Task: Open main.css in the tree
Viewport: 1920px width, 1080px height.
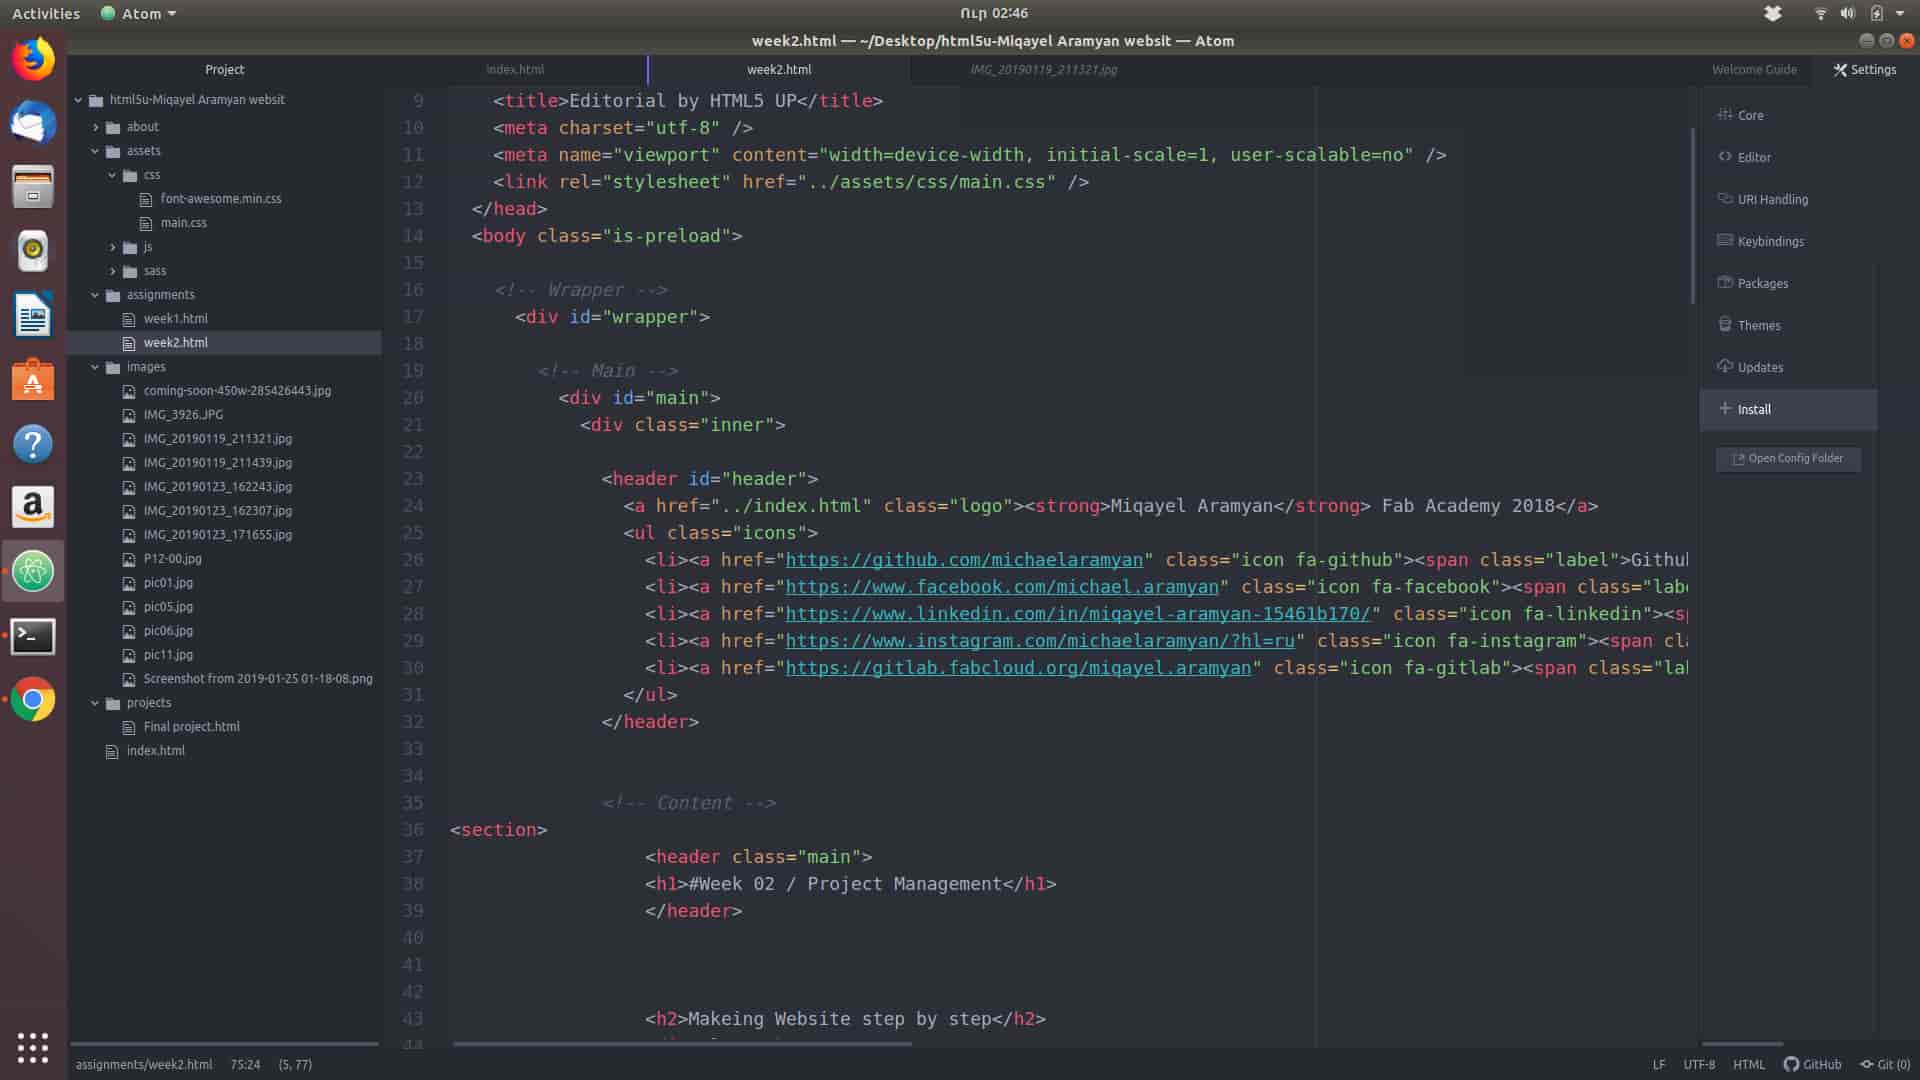Action: click(183, 223)
